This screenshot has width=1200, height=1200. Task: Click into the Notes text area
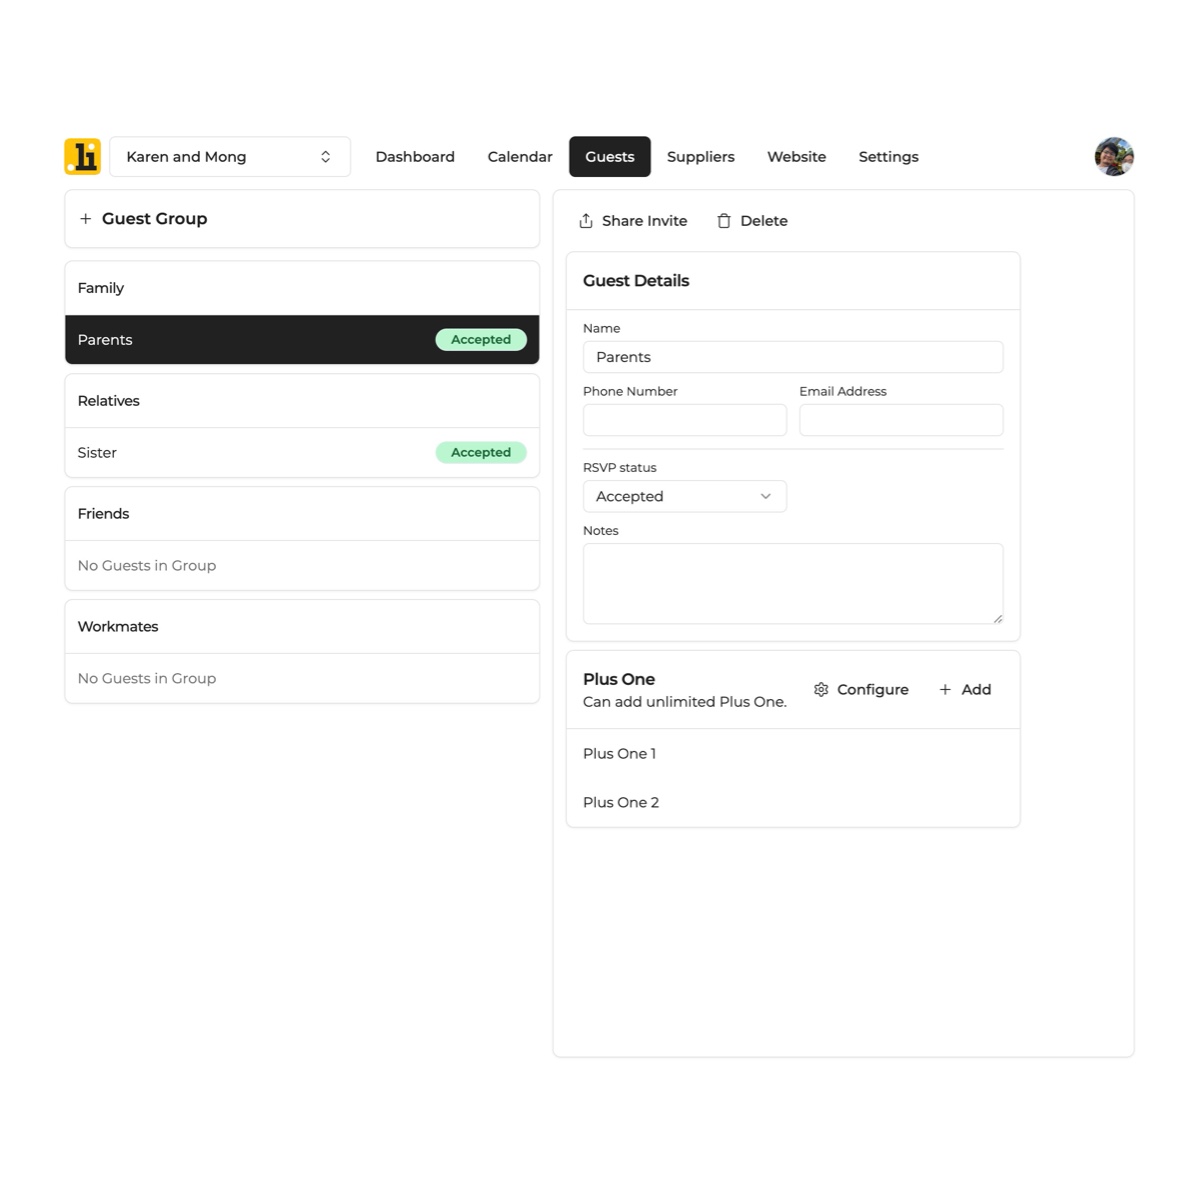[x=793, y=584]
